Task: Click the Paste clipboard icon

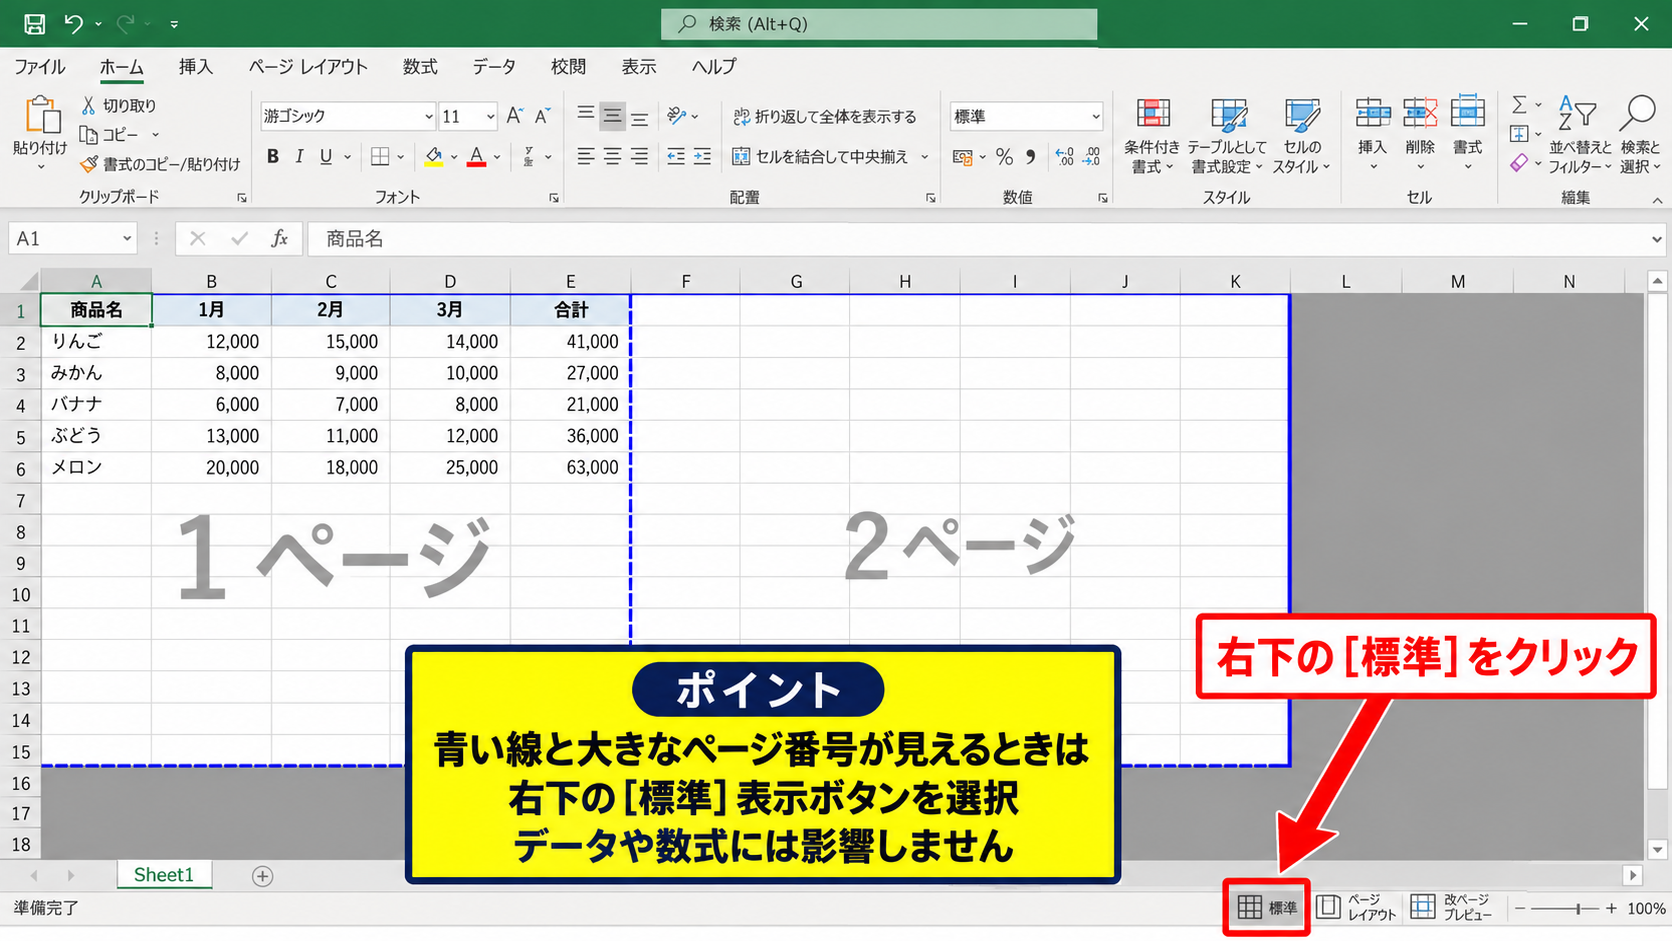Action: coord(41,115)
